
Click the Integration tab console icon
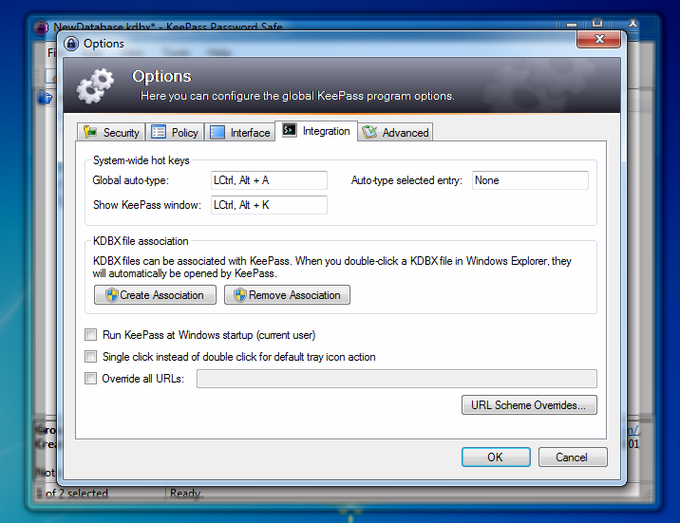[289, 130]
